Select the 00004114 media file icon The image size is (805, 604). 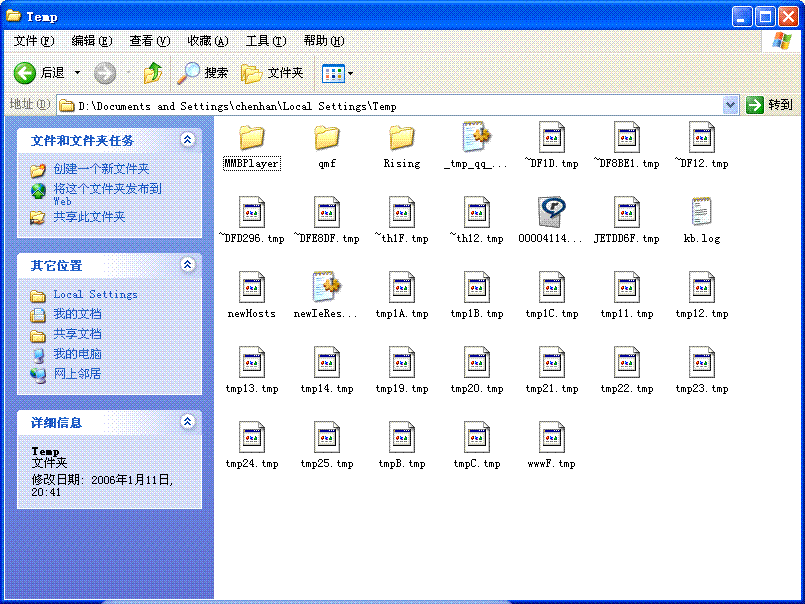pos(551,213)
